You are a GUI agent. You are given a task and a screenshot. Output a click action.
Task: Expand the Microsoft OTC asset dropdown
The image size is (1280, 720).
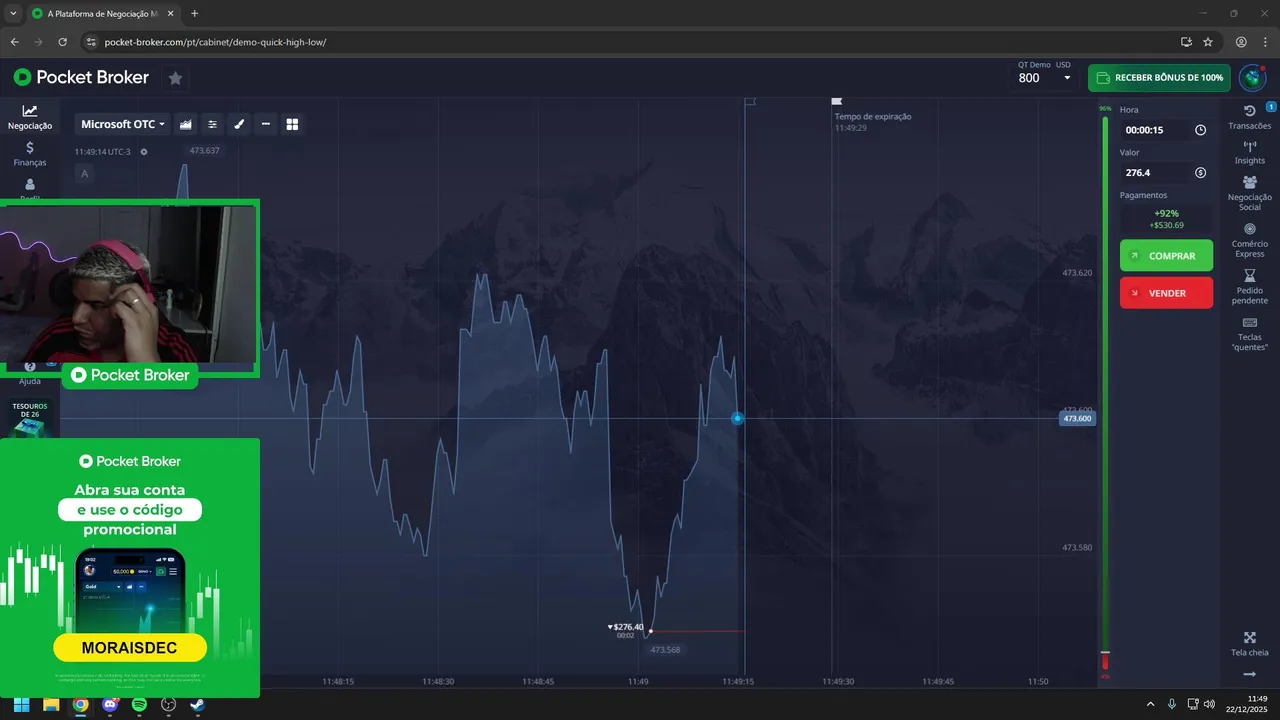[123, 124]
